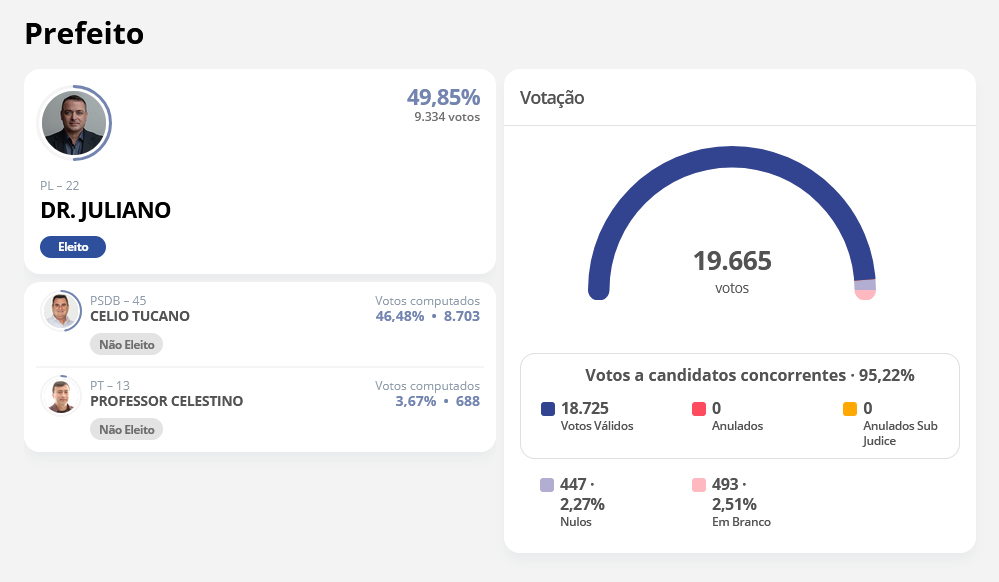
Task: Click Celio Tucano's 46,48% vote count
Action: pyautogui.click(x=399, y=316)
